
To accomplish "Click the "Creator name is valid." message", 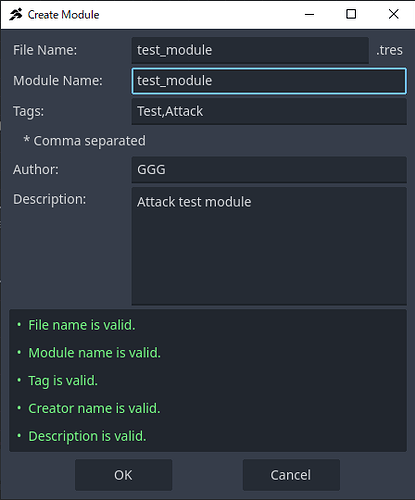I will tap(94, 408).
